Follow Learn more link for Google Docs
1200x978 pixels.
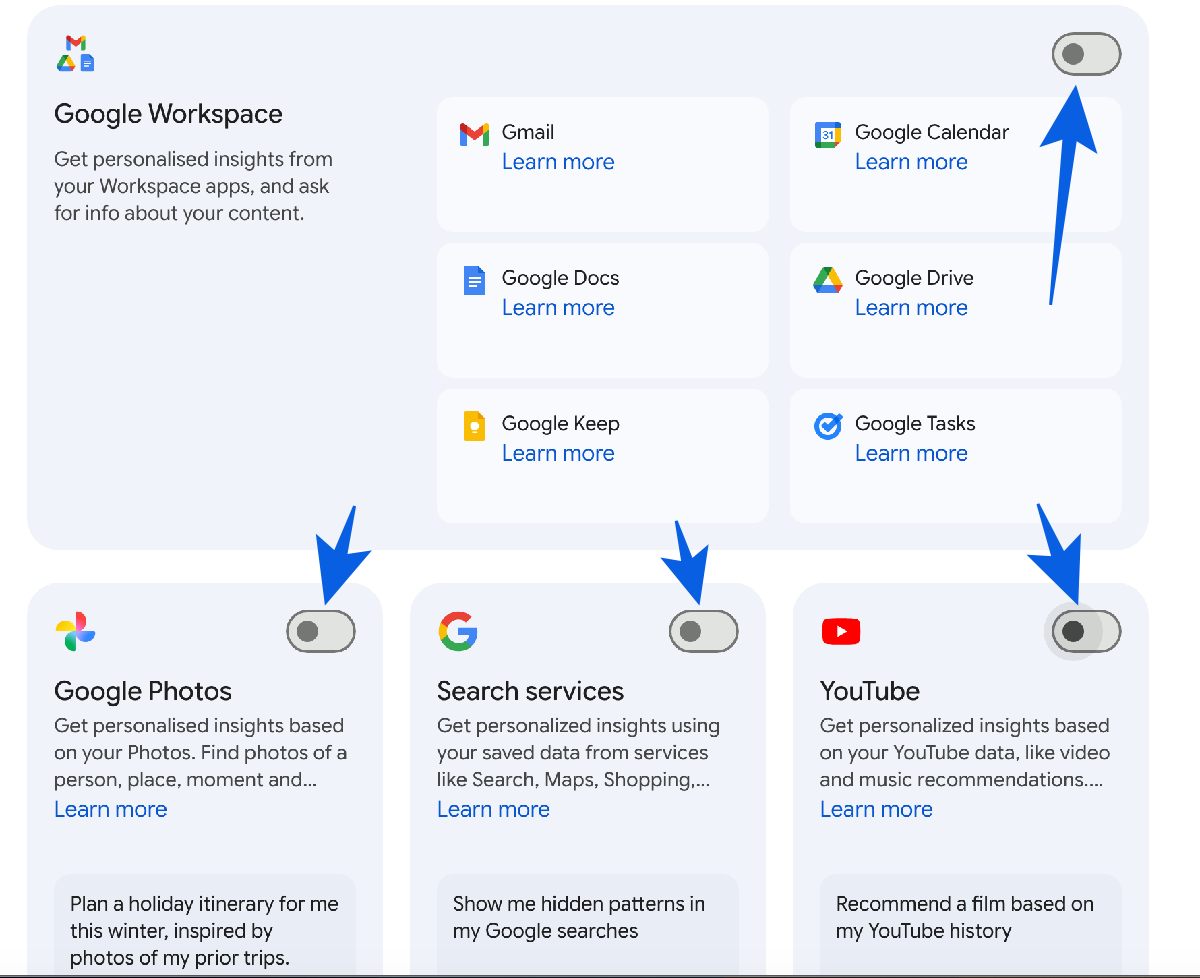tap(558, 308)
